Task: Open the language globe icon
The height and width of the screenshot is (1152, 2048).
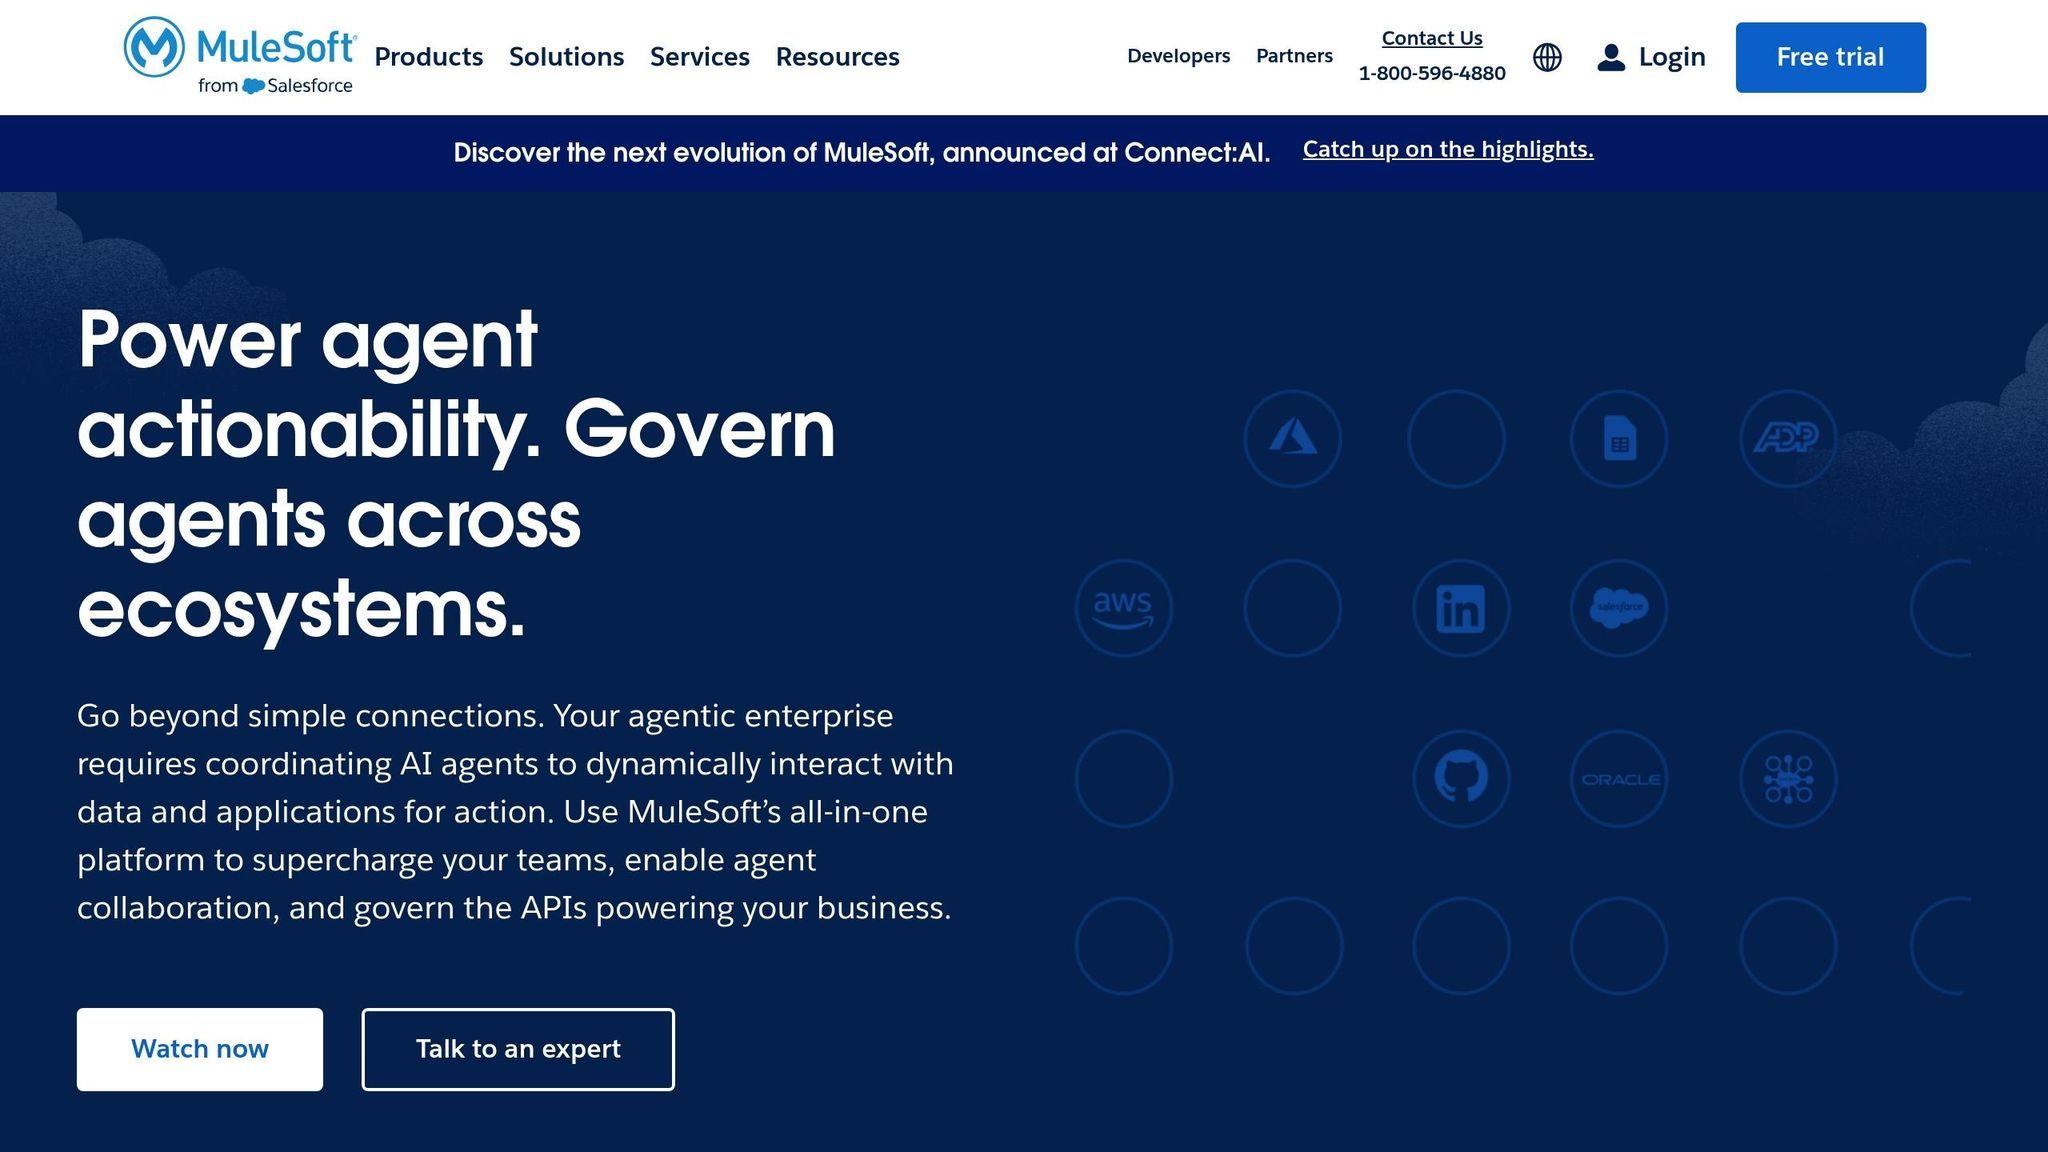Action: (1547, 57)
